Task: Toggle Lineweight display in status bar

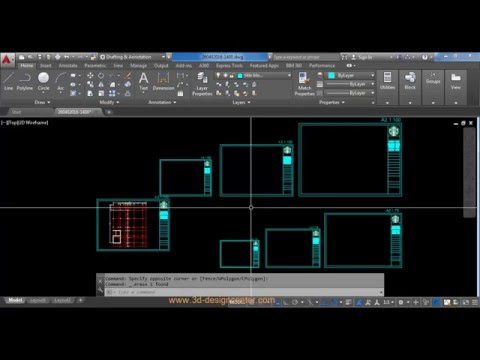Action: coord(348,302)
